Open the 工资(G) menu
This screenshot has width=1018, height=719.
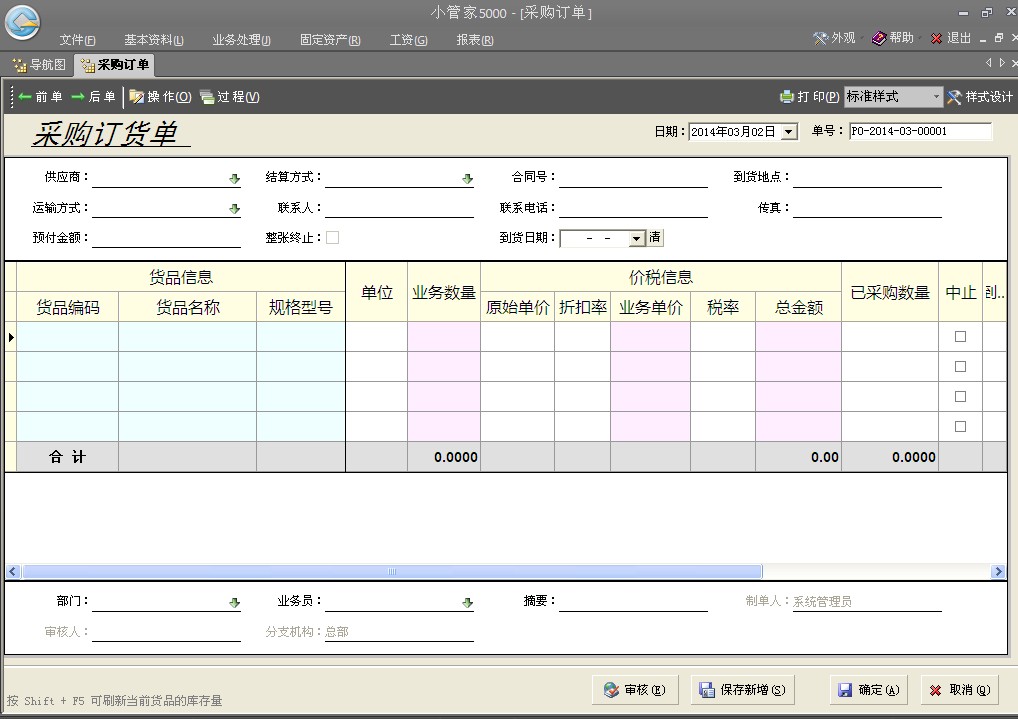point(408,40)
